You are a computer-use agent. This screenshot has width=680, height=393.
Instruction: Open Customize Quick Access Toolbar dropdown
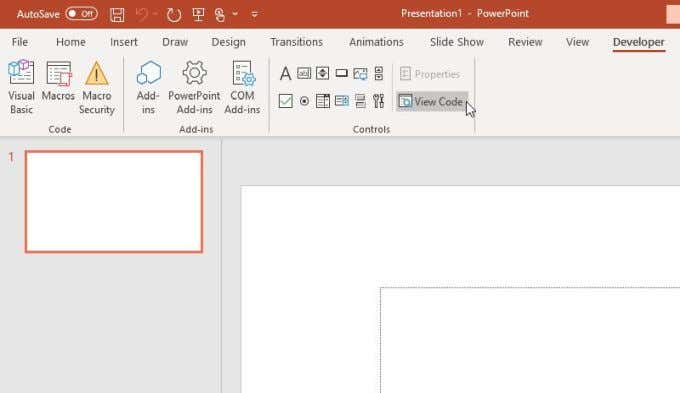coord(255,14)
